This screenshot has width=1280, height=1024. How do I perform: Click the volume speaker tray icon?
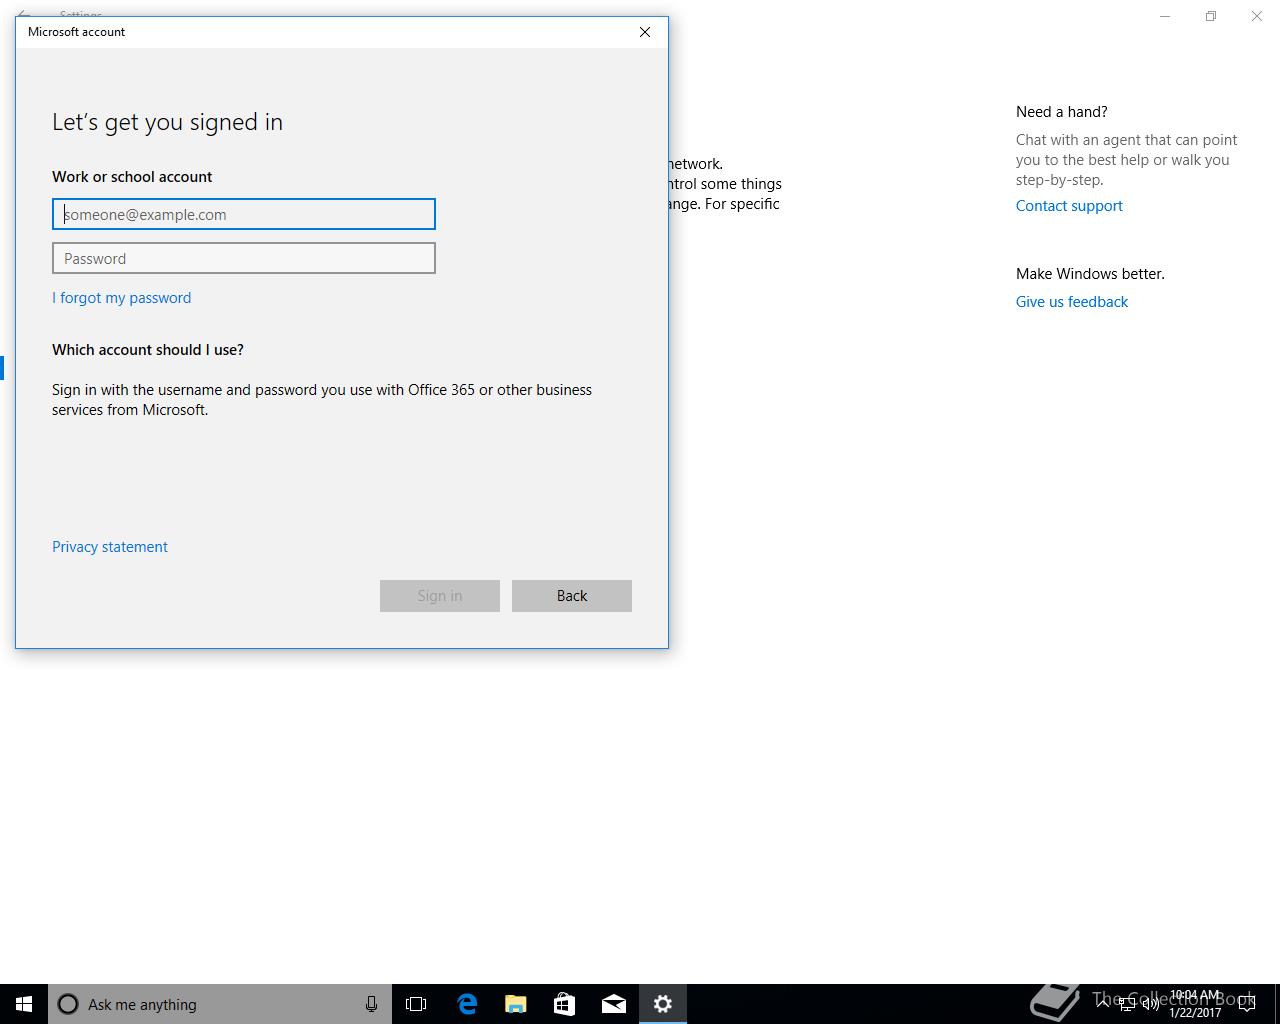pos(1150,1004)
